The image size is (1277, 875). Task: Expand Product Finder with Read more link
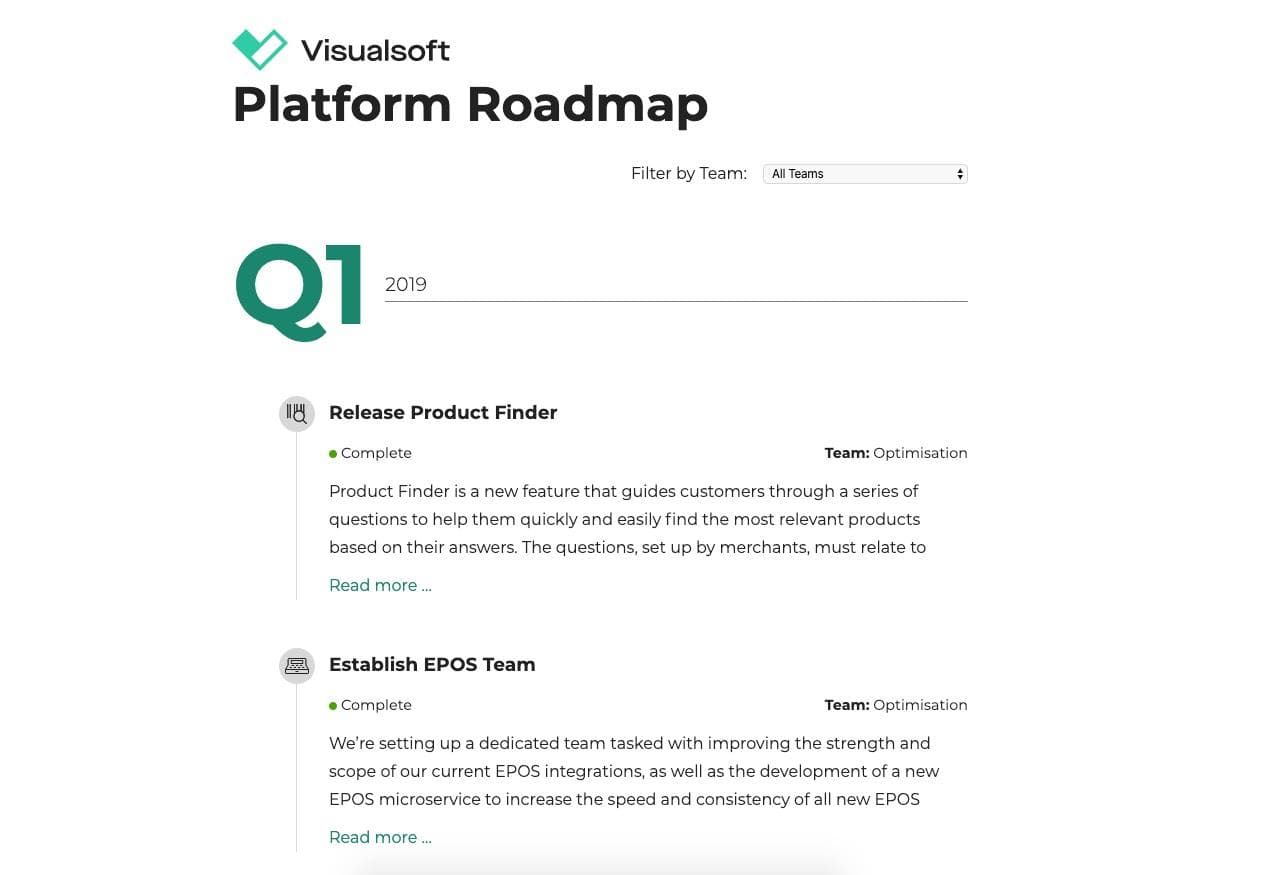click(380, 585)
